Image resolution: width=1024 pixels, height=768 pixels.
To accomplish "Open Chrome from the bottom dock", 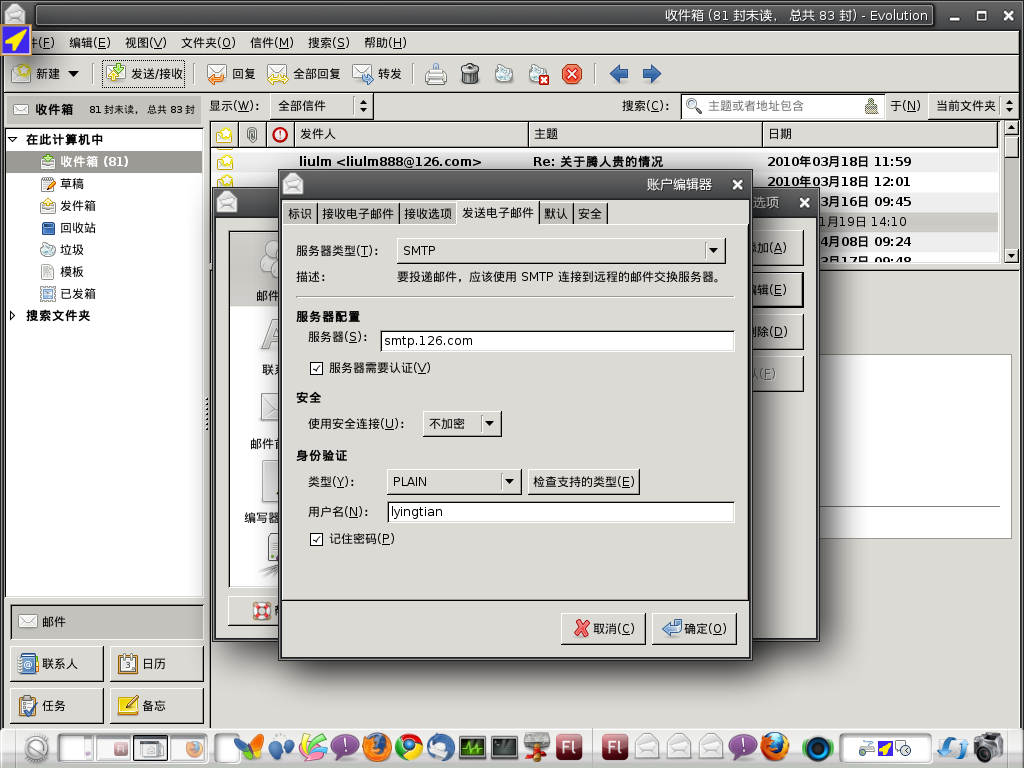I will click(409, 747).
